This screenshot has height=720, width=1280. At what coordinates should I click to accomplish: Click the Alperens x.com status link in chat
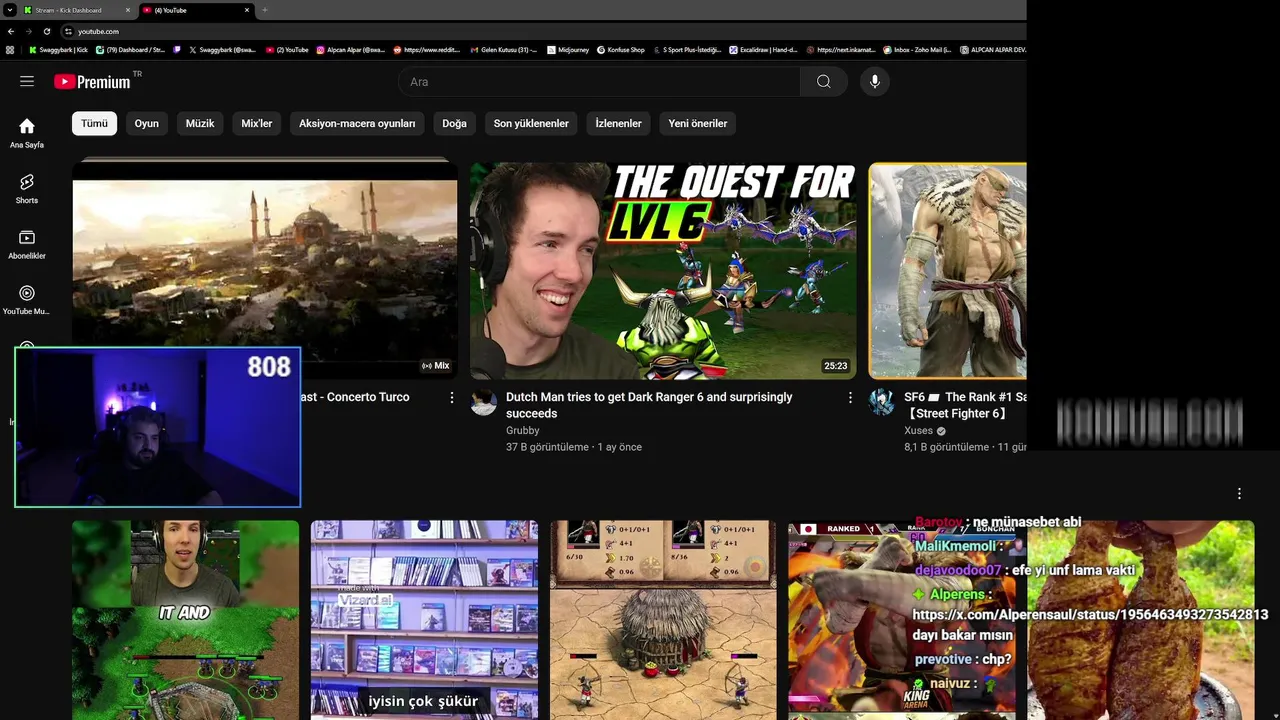[1090, 615]
